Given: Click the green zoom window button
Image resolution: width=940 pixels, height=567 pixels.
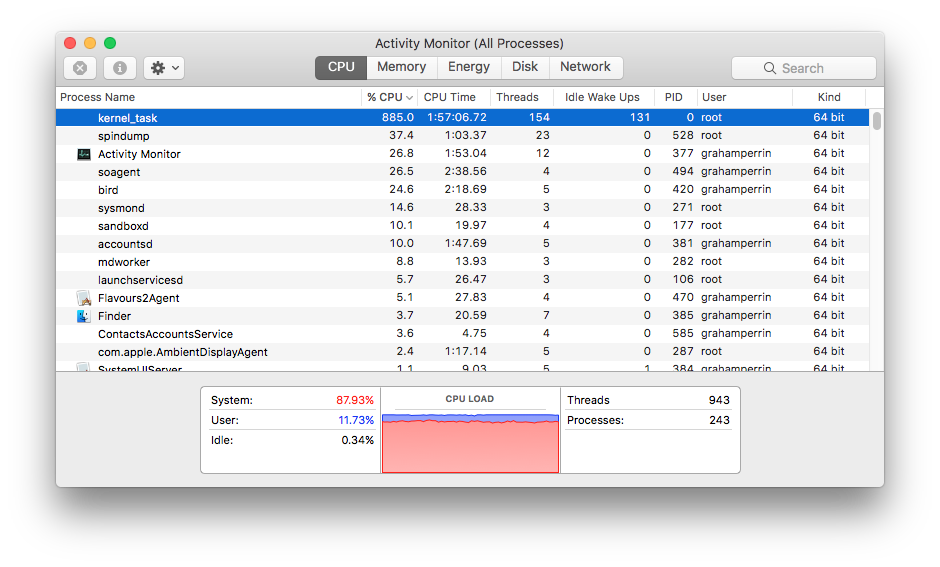Looking at the screenshot, I should point(110,43).
